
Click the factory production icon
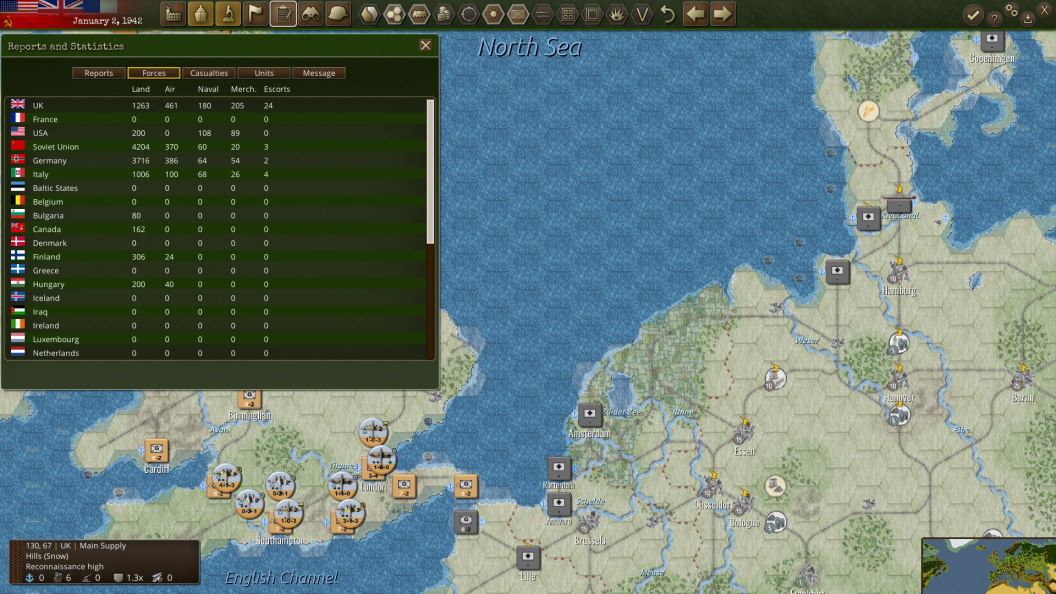(x=173, y=14)
